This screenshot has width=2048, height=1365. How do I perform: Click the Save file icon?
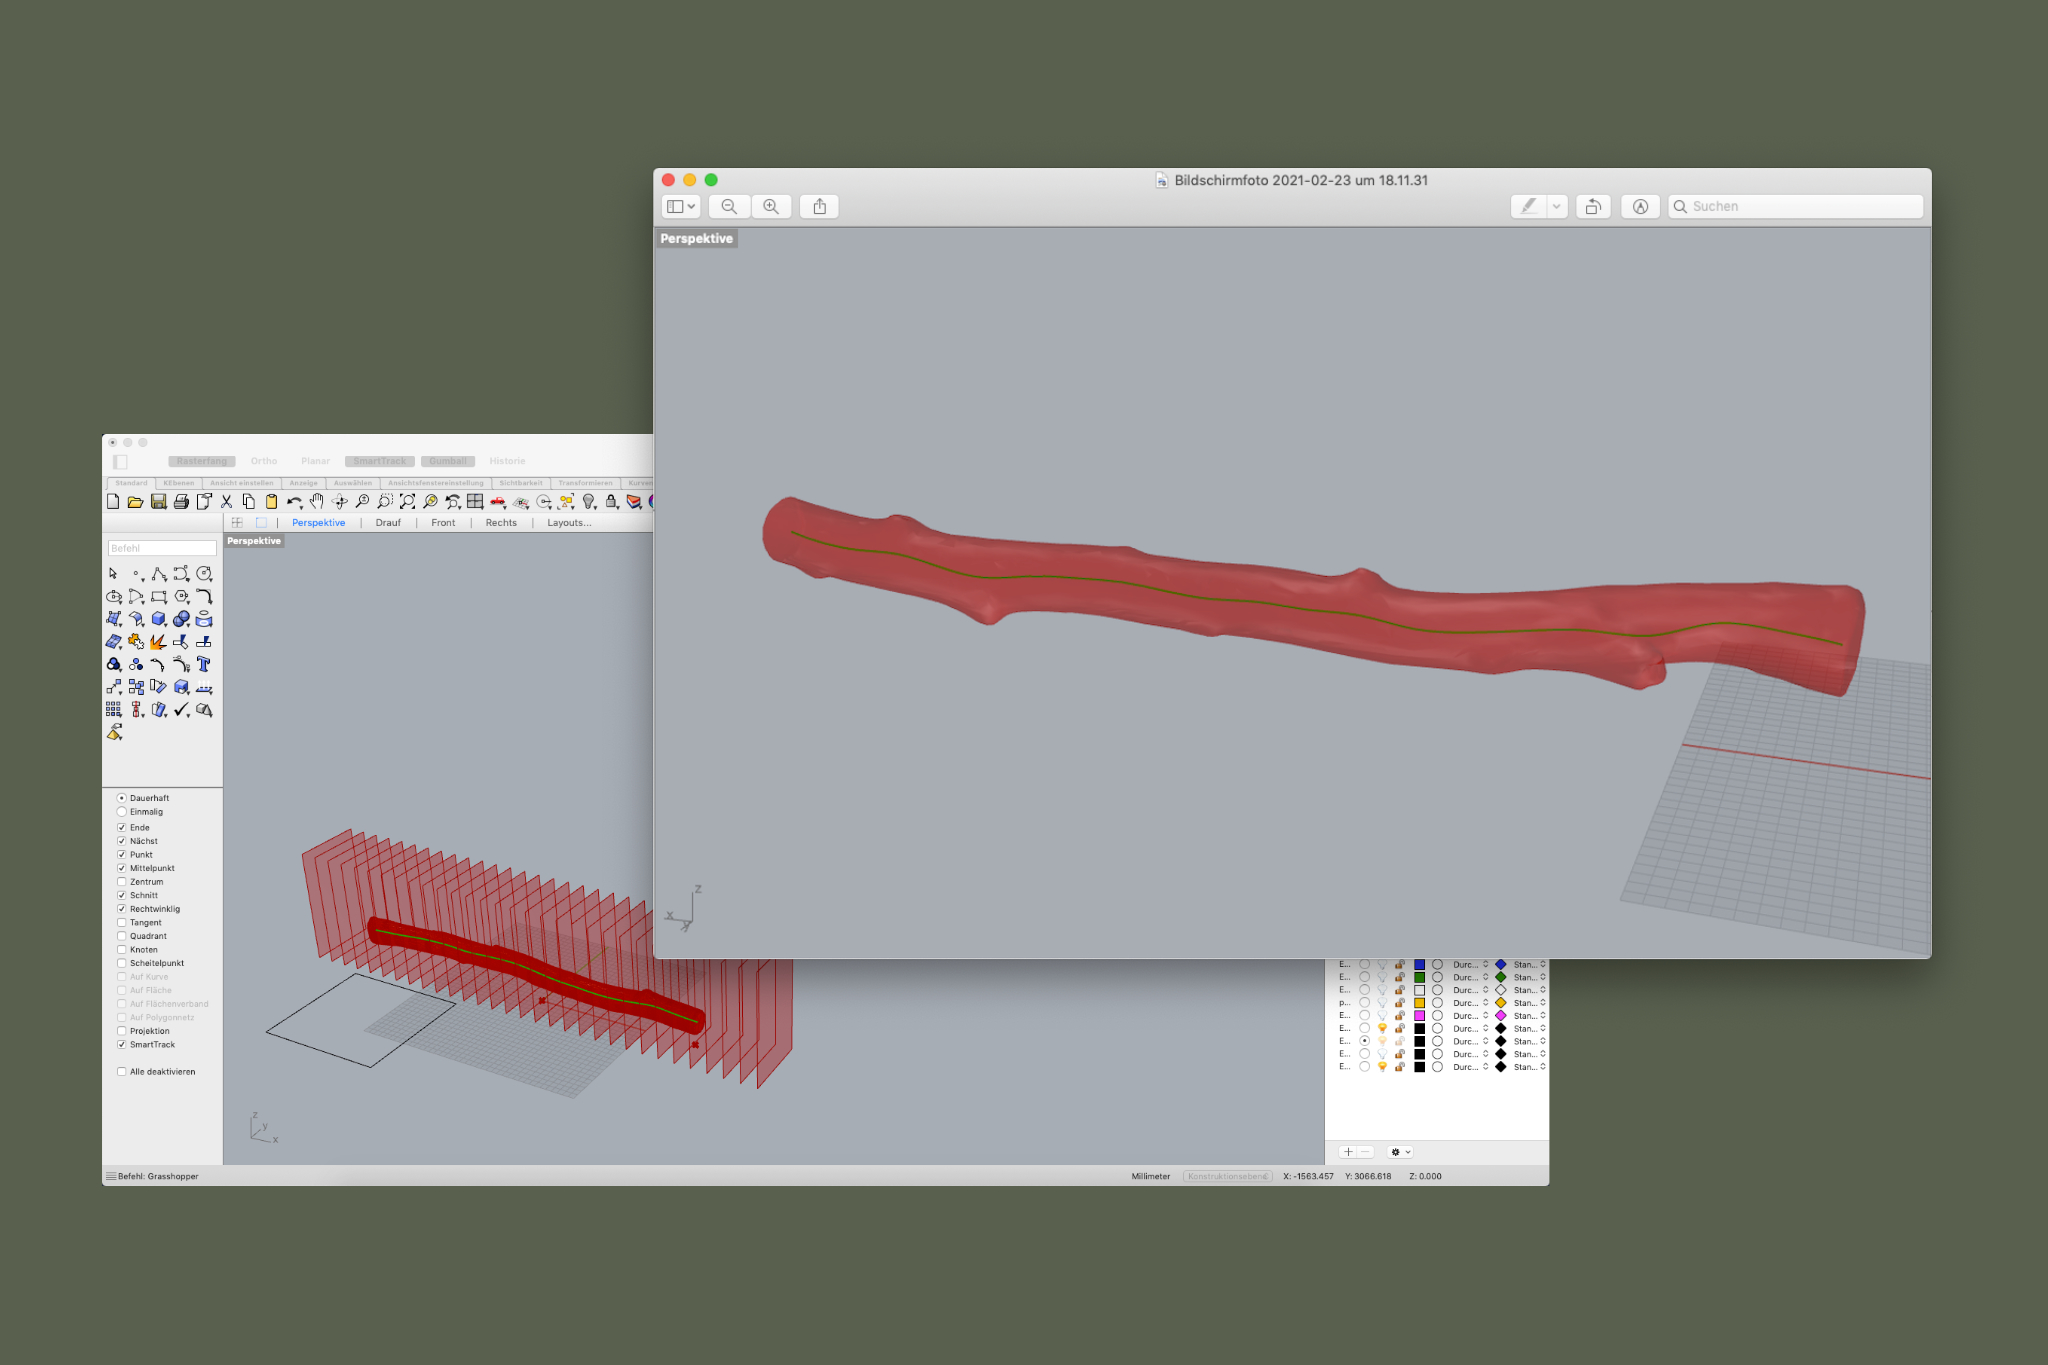point(158,502)
